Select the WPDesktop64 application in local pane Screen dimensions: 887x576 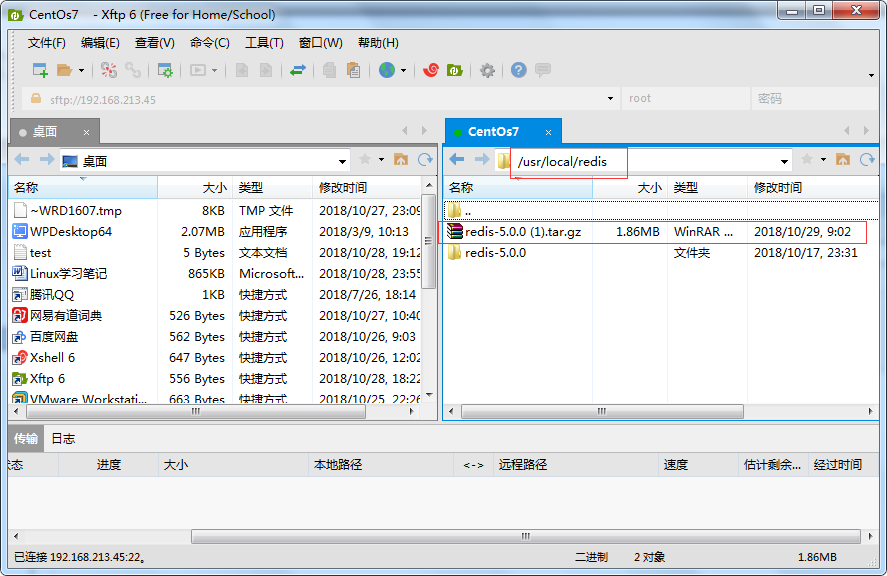tap(63, 232)
